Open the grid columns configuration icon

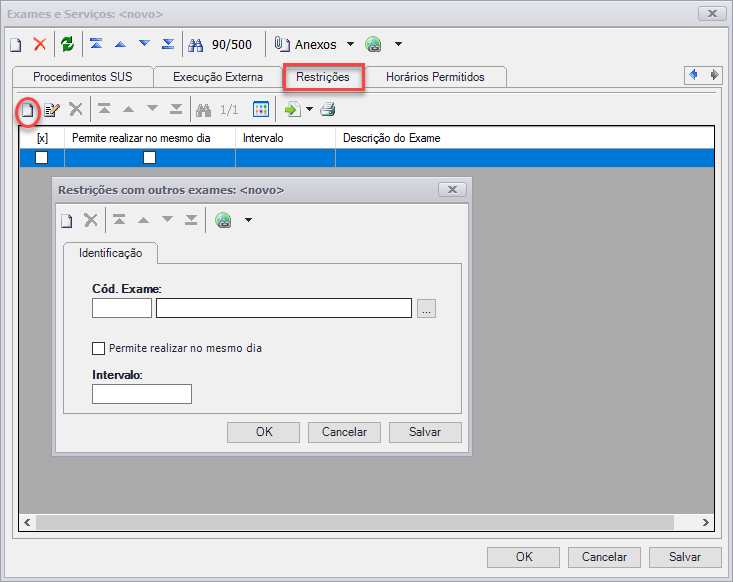(x=261, y=110)
